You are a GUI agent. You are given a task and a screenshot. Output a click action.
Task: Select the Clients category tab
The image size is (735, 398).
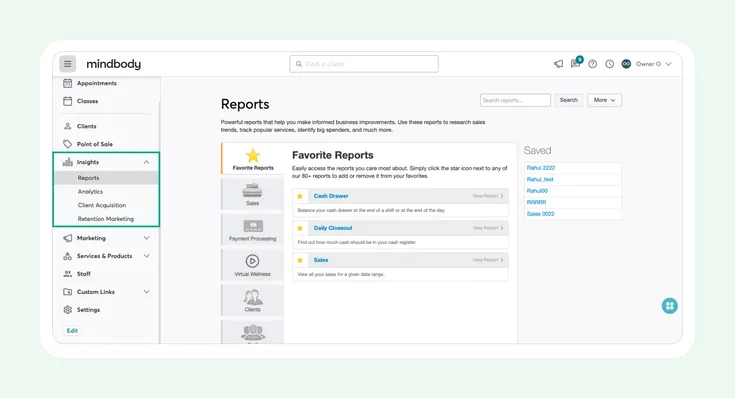[253, 300]
